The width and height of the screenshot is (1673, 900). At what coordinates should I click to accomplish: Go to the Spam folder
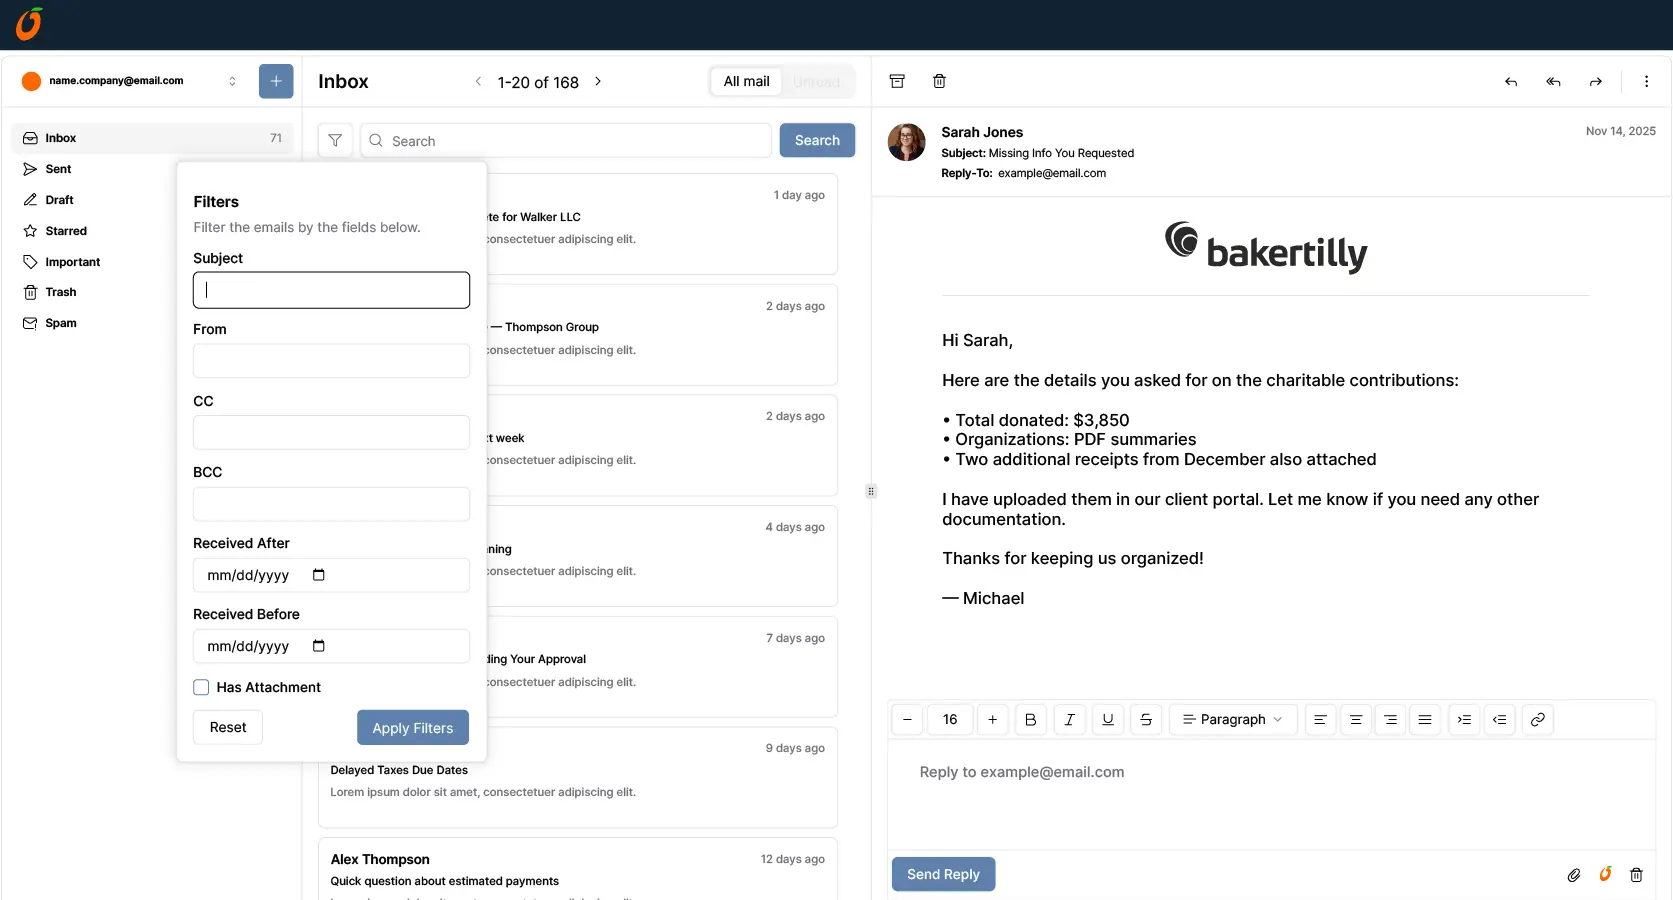[61, 323]
